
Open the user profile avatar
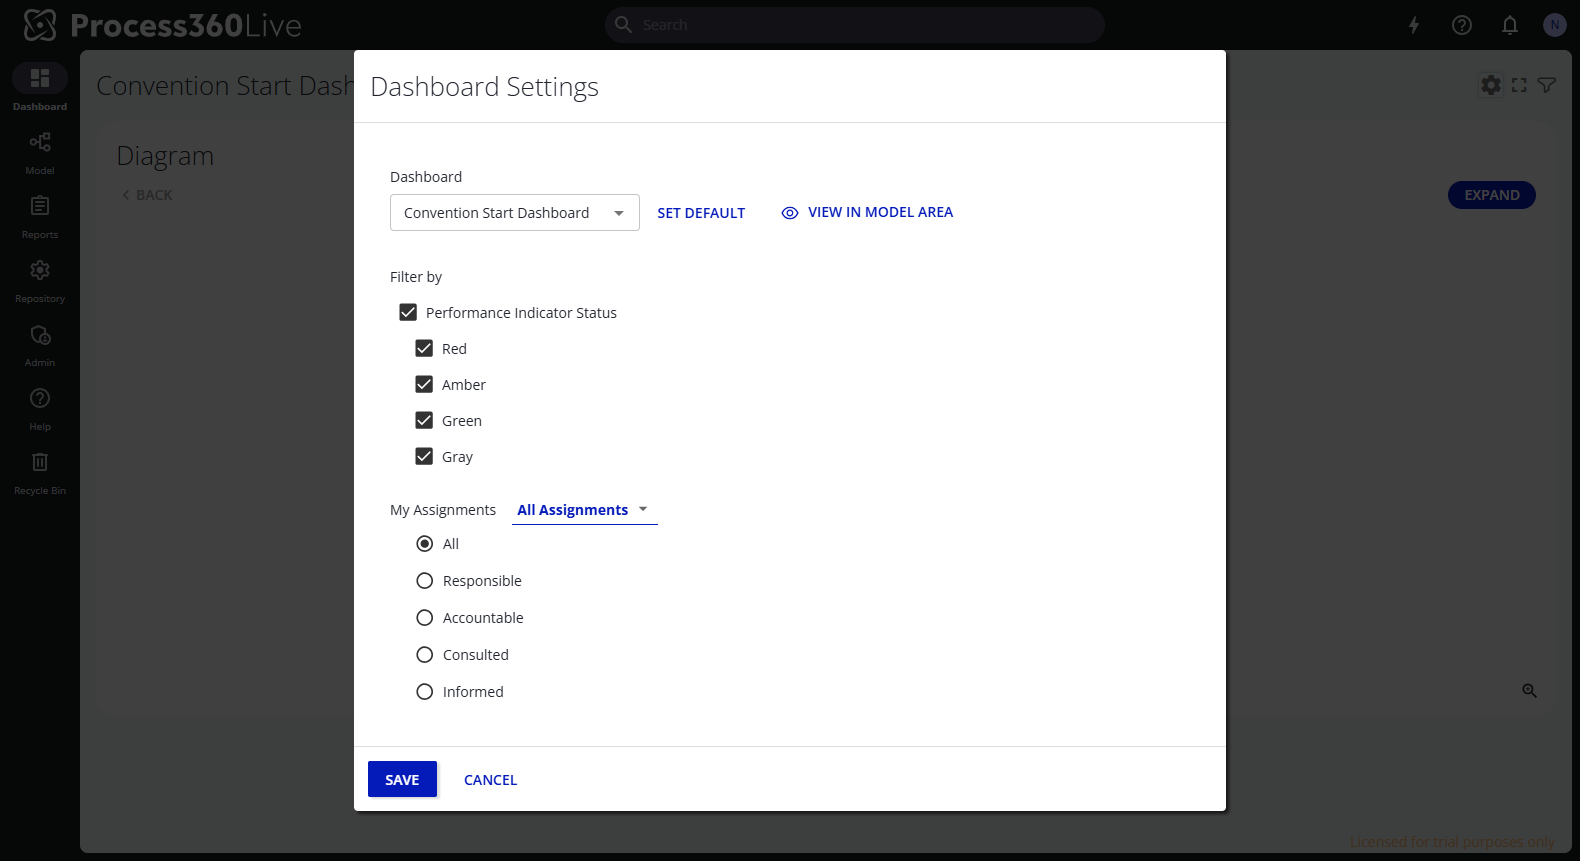pos(1554,25)
